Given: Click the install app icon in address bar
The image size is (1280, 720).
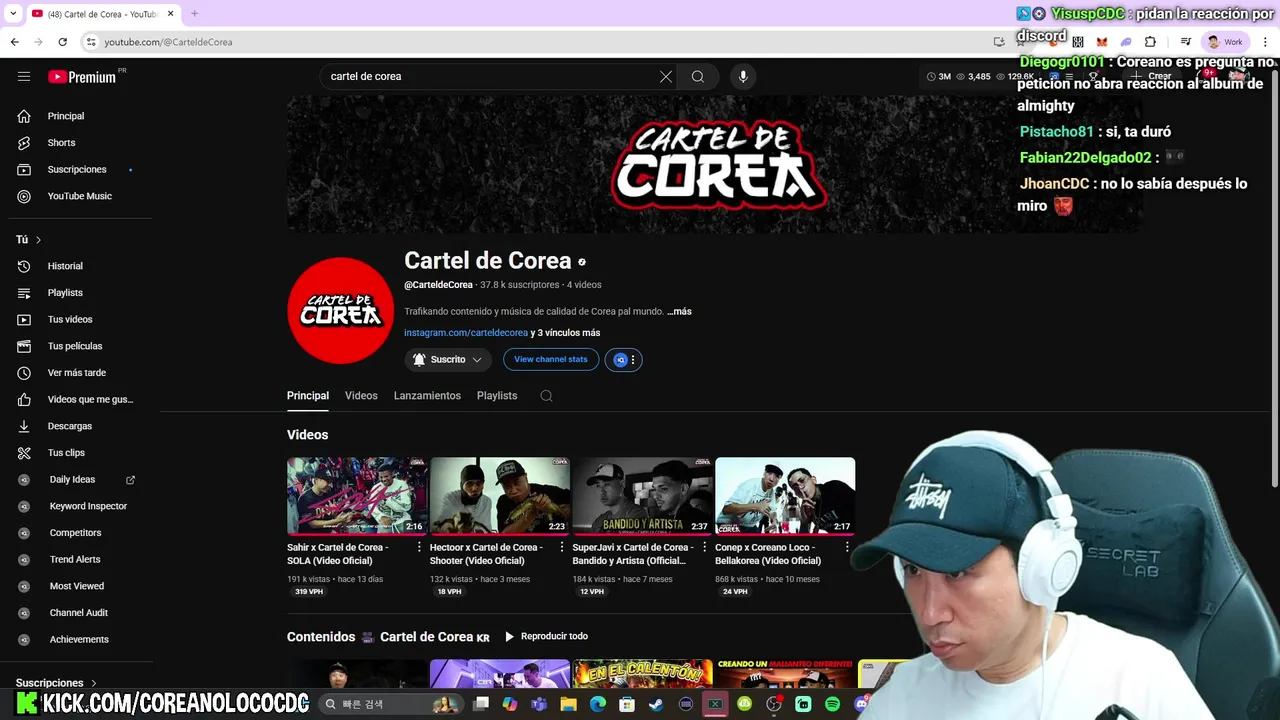Looking at the screenshot, I should [x=999, y=42].
